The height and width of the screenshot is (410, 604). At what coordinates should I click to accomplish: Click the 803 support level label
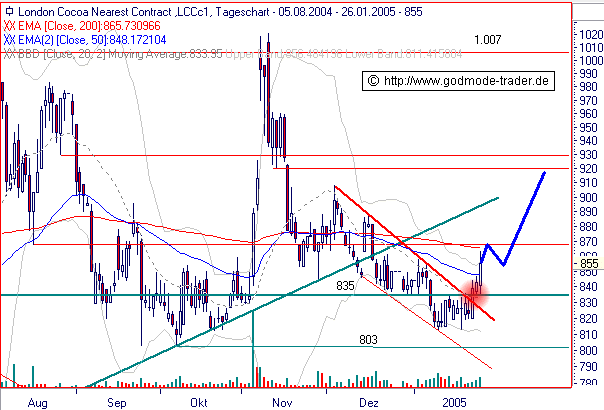pyautogui.click(x=369, y=340)
